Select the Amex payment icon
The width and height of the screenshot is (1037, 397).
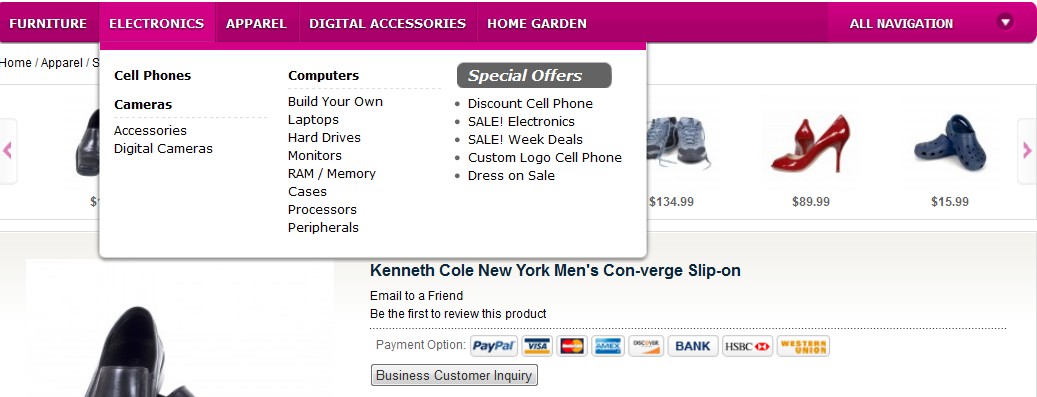[607, 346]
